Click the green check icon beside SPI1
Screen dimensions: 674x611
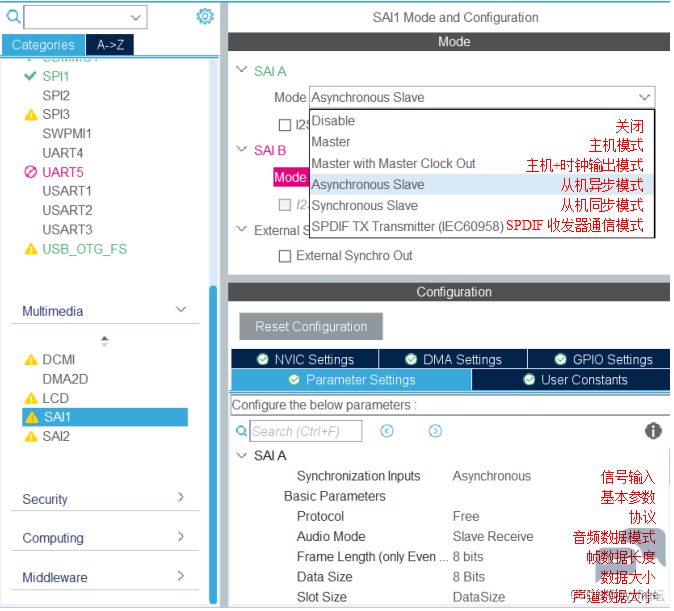click(x=30, y=76)
